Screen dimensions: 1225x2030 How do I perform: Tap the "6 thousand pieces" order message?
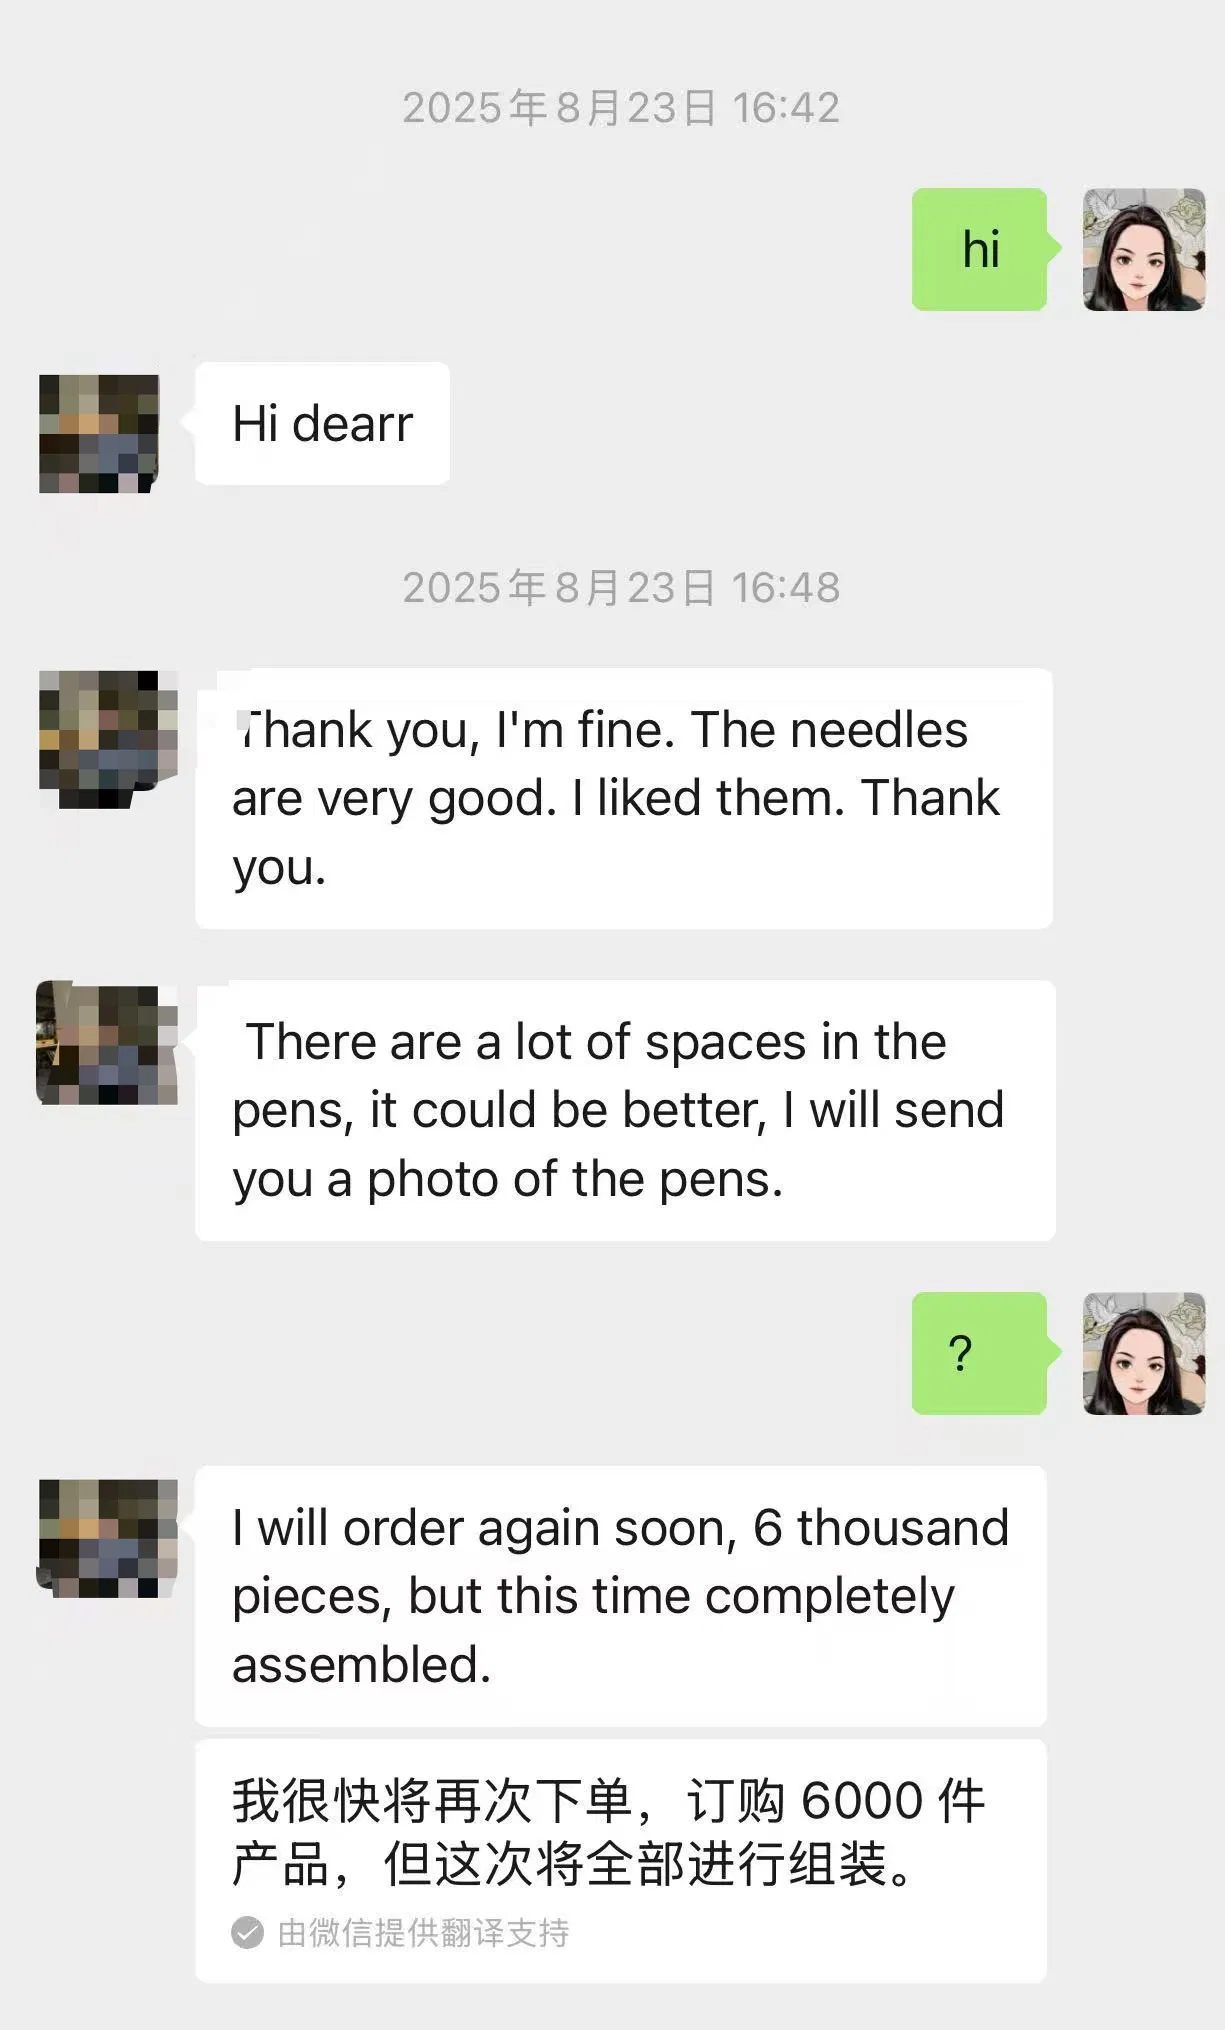[621, 1596]
